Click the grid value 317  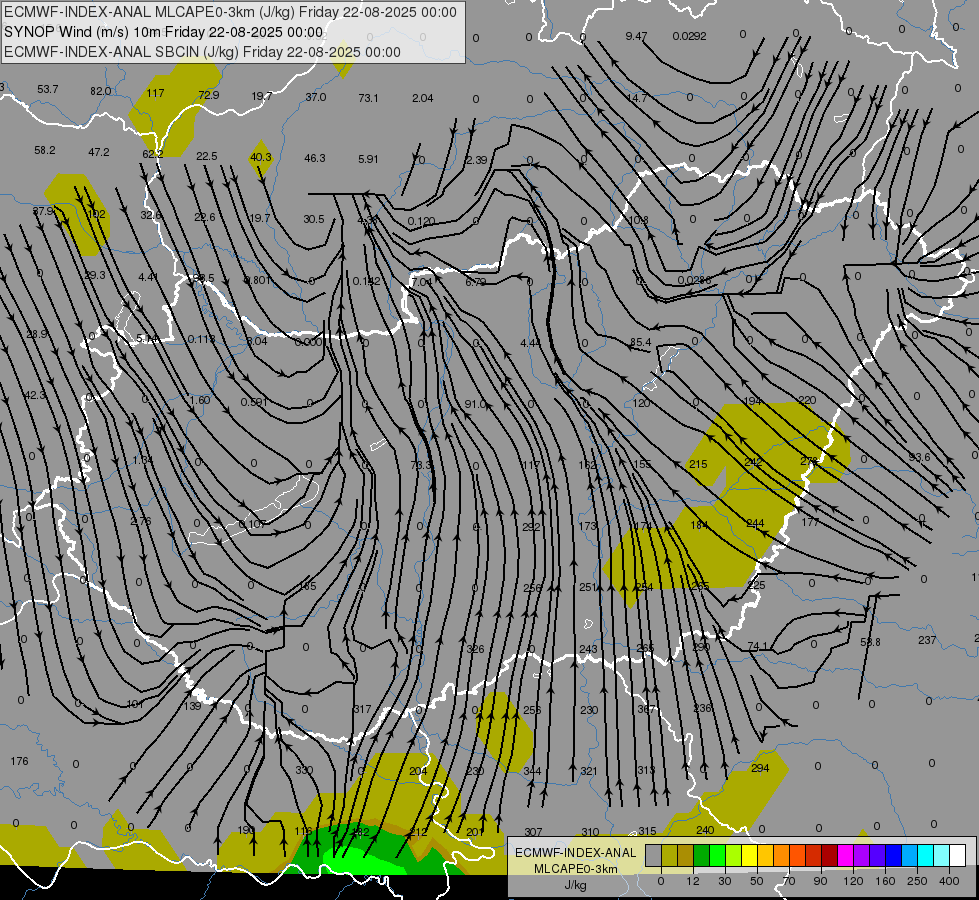click(x=362, y=710)
